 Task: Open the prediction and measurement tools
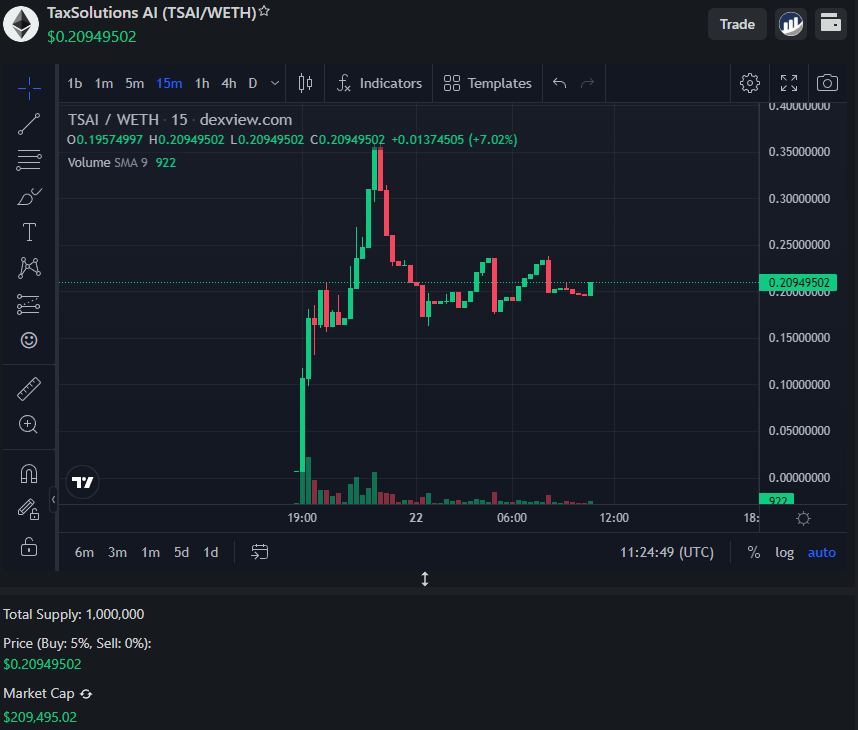pyautogui.click(x=29, y=304)
